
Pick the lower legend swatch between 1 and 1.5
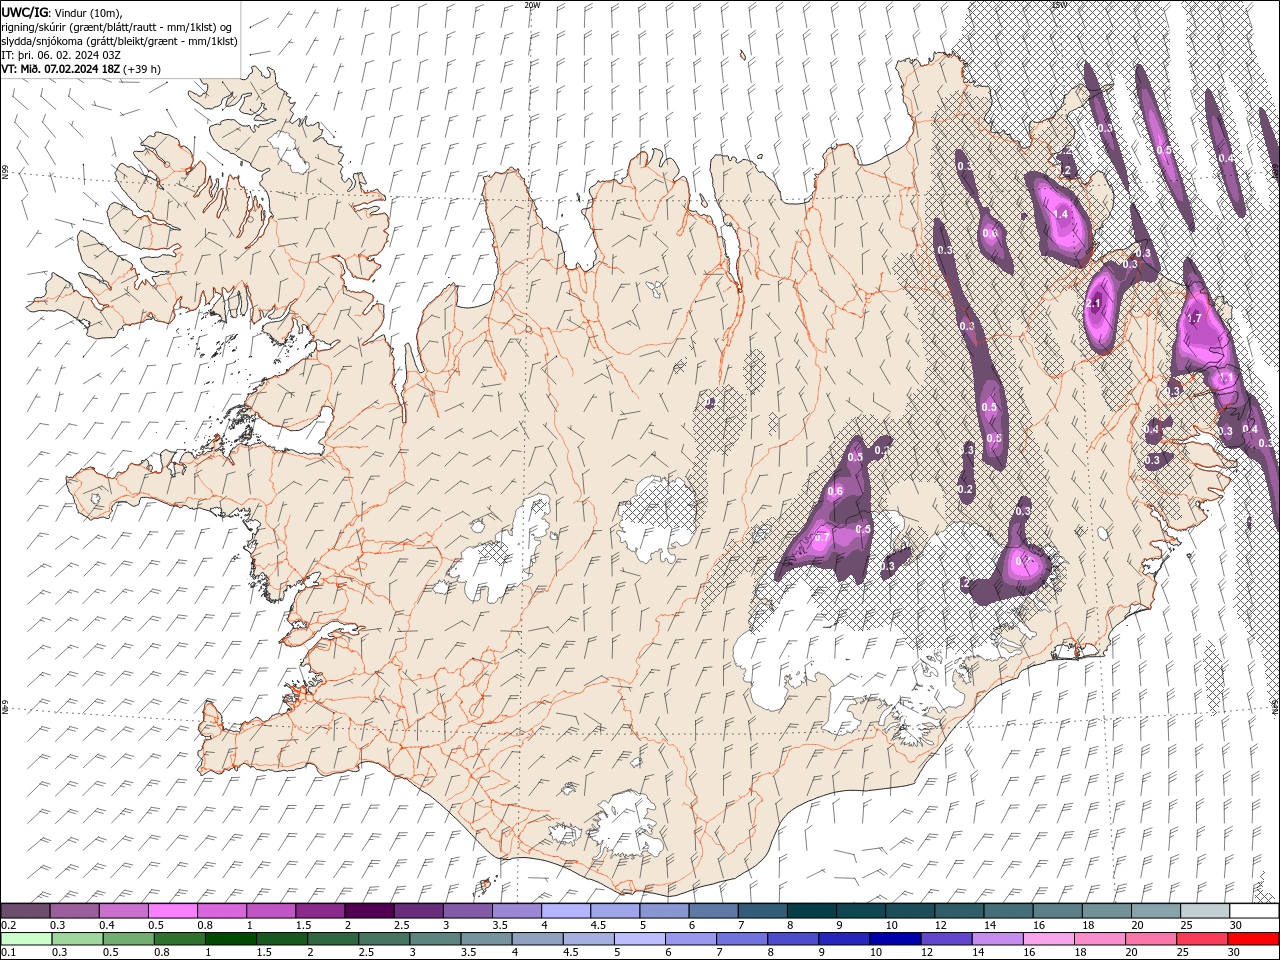click(231, 939)
